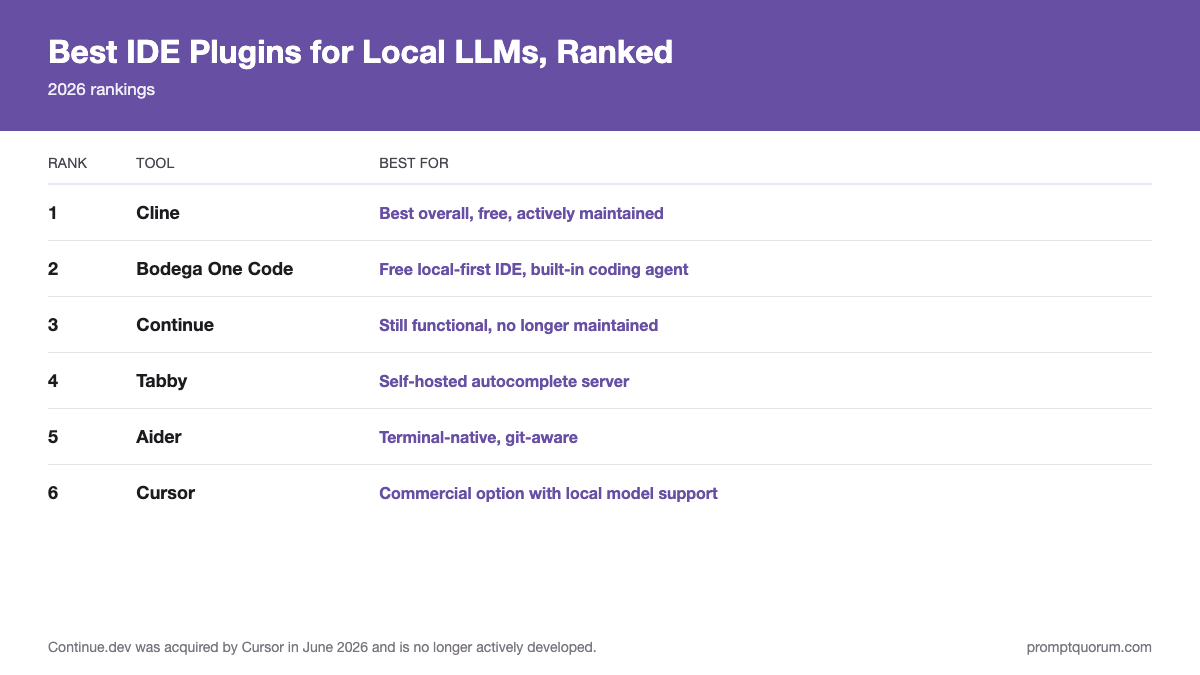Click the 'Aider' tool name
Screen dimensions: 1200x675
[x=159, y=437]
